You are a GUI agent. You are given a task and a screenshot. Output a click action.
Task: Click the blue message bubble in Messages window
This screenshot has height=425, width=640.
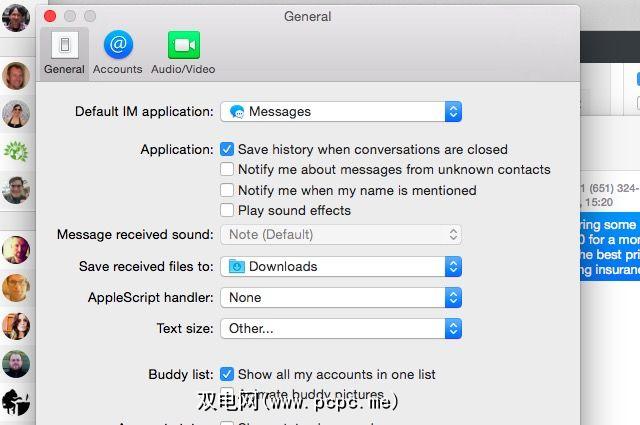610,246
